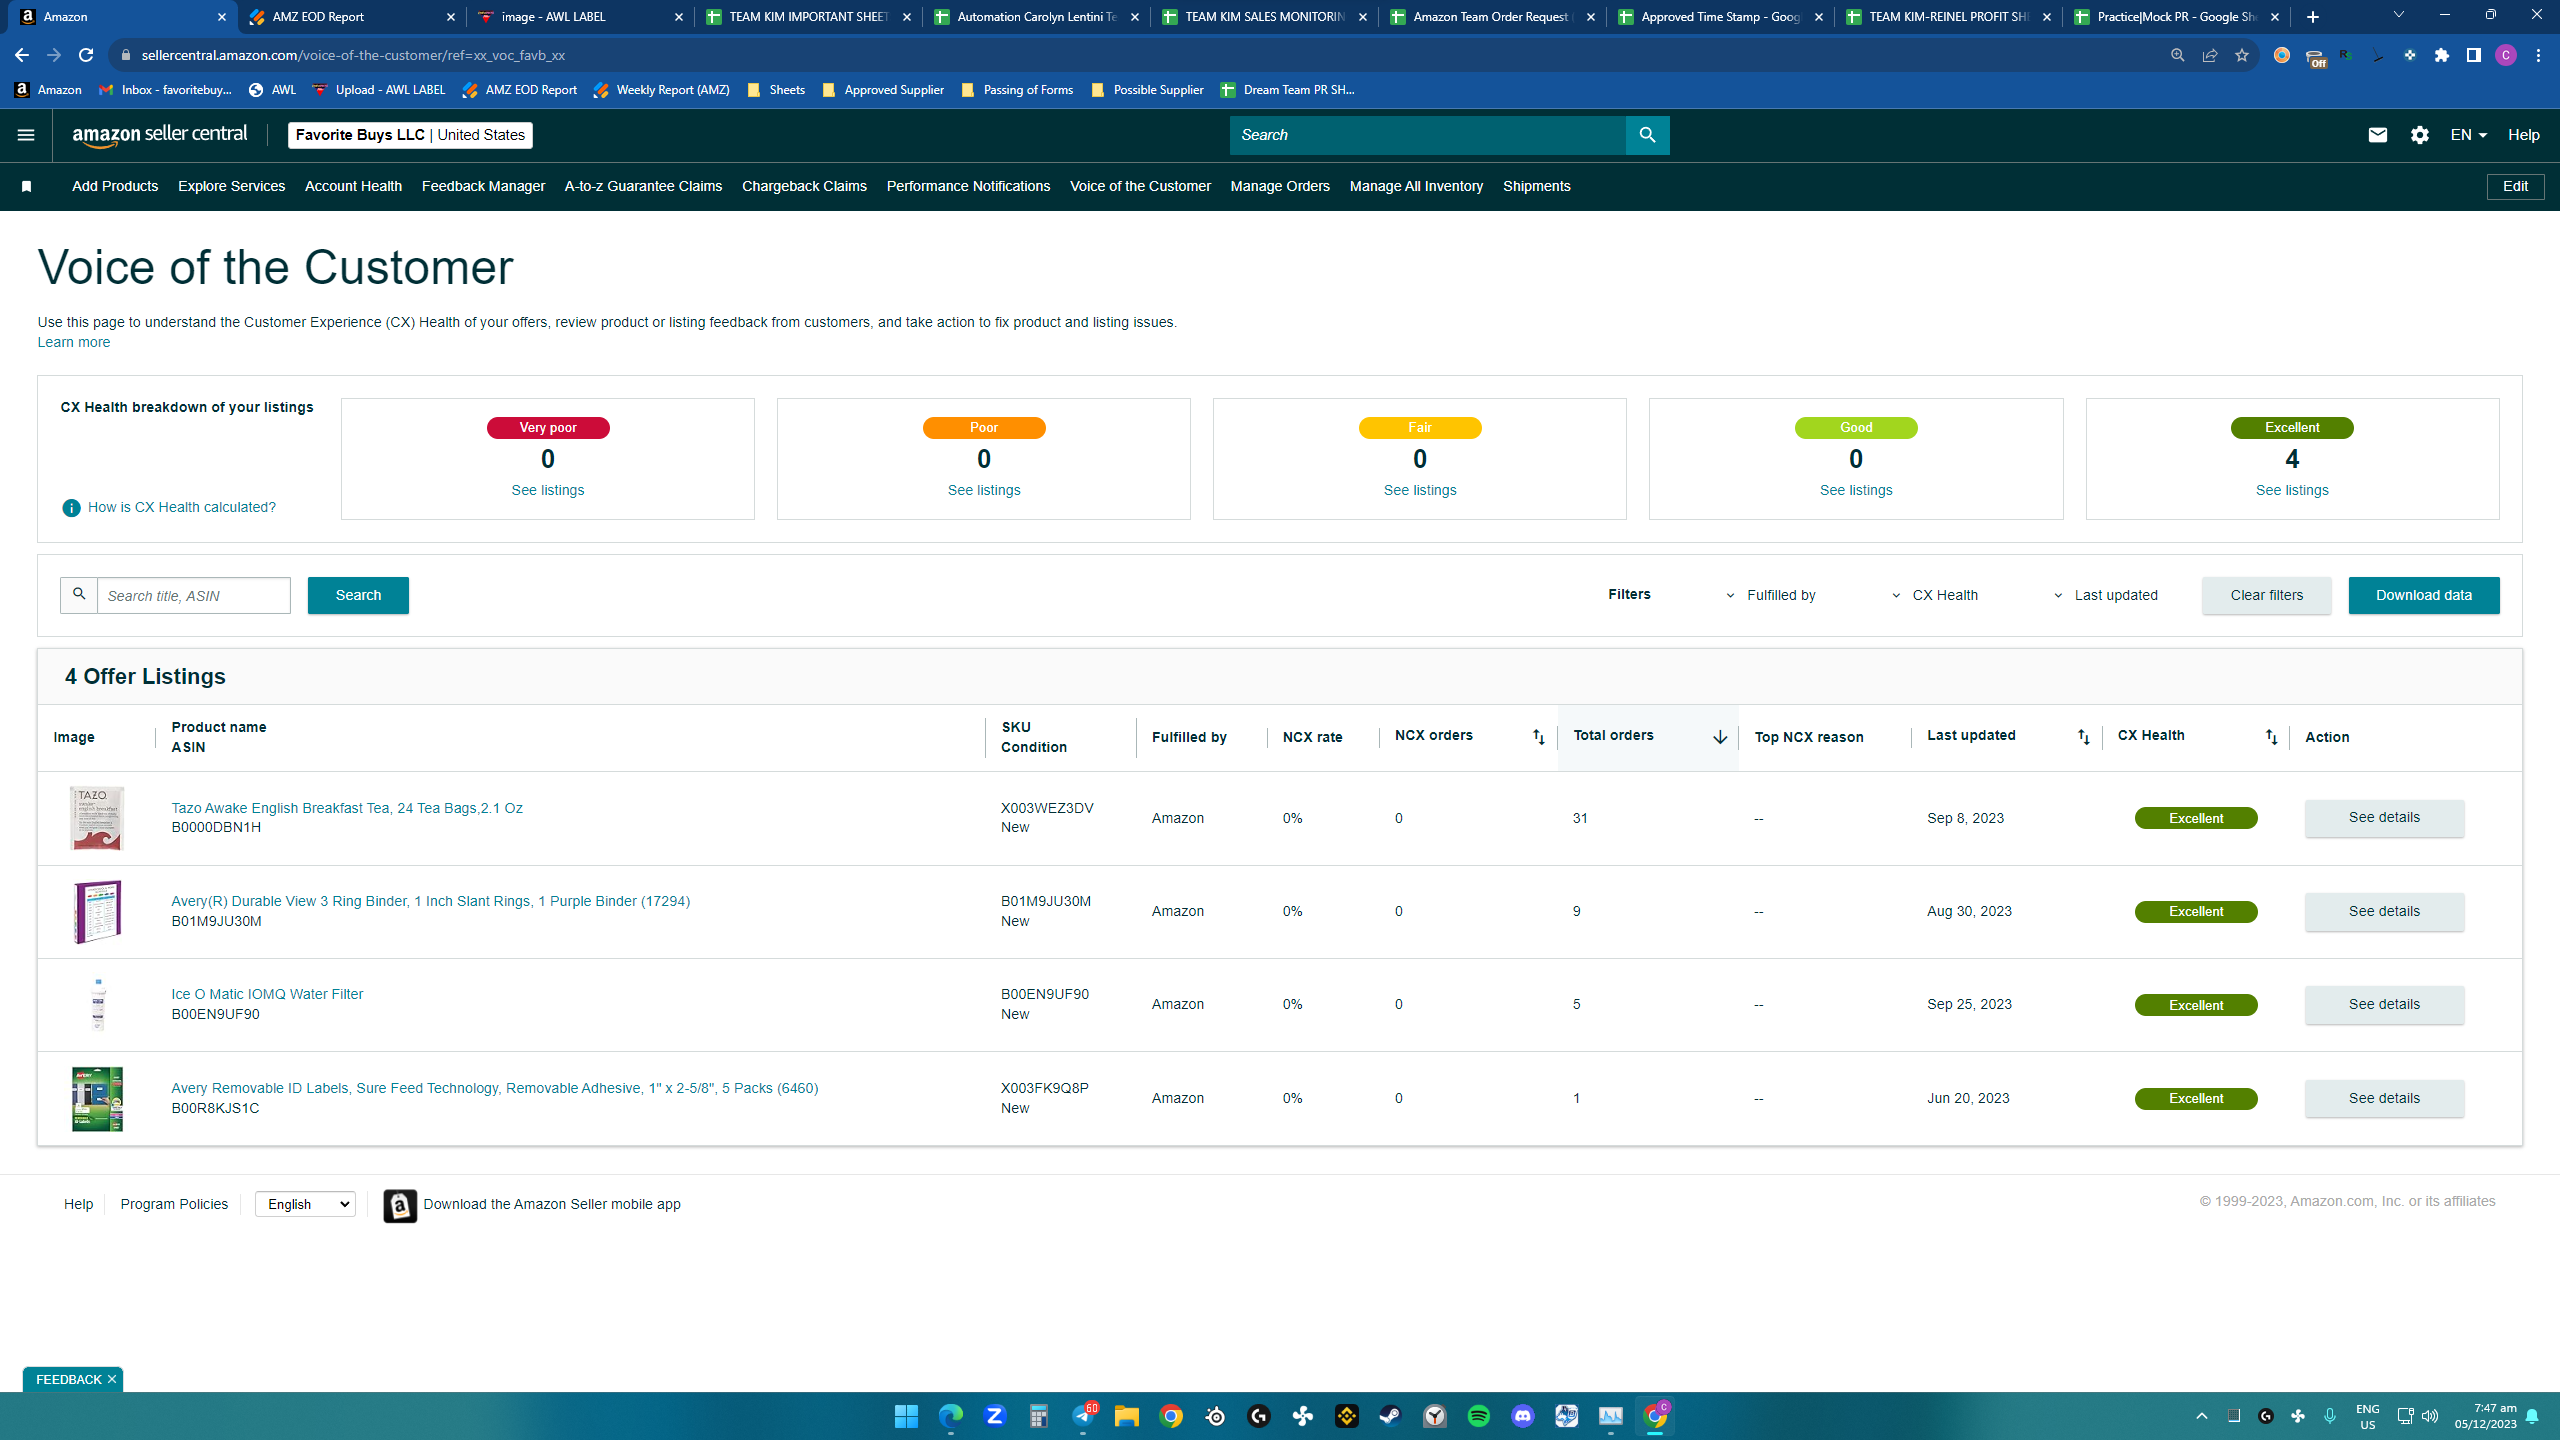Open Account Health menu item
The width and height of the screenshot is (2560, 1440).
click(353, 187)
